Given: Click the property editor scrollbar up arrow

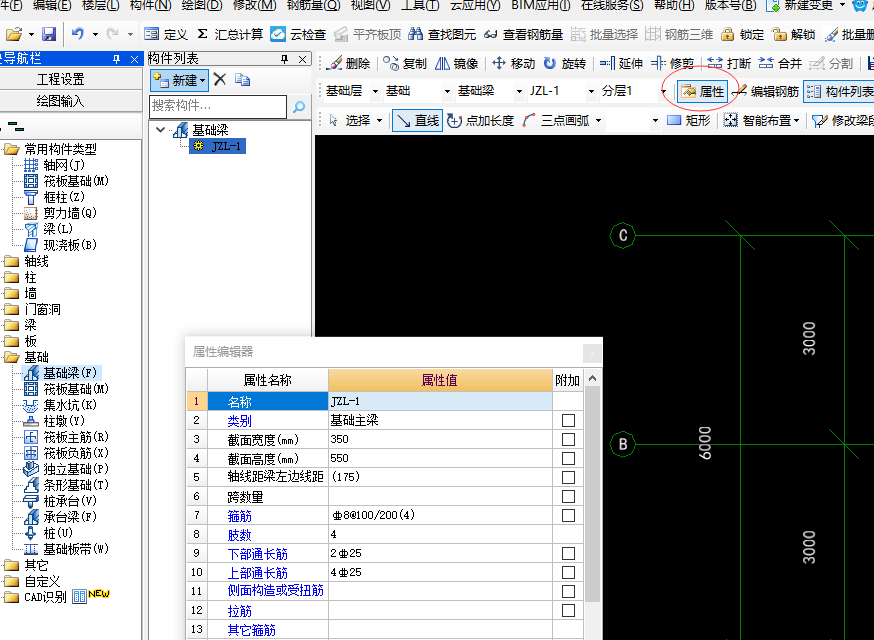Looking at the screenshot, I should [592, 379].
